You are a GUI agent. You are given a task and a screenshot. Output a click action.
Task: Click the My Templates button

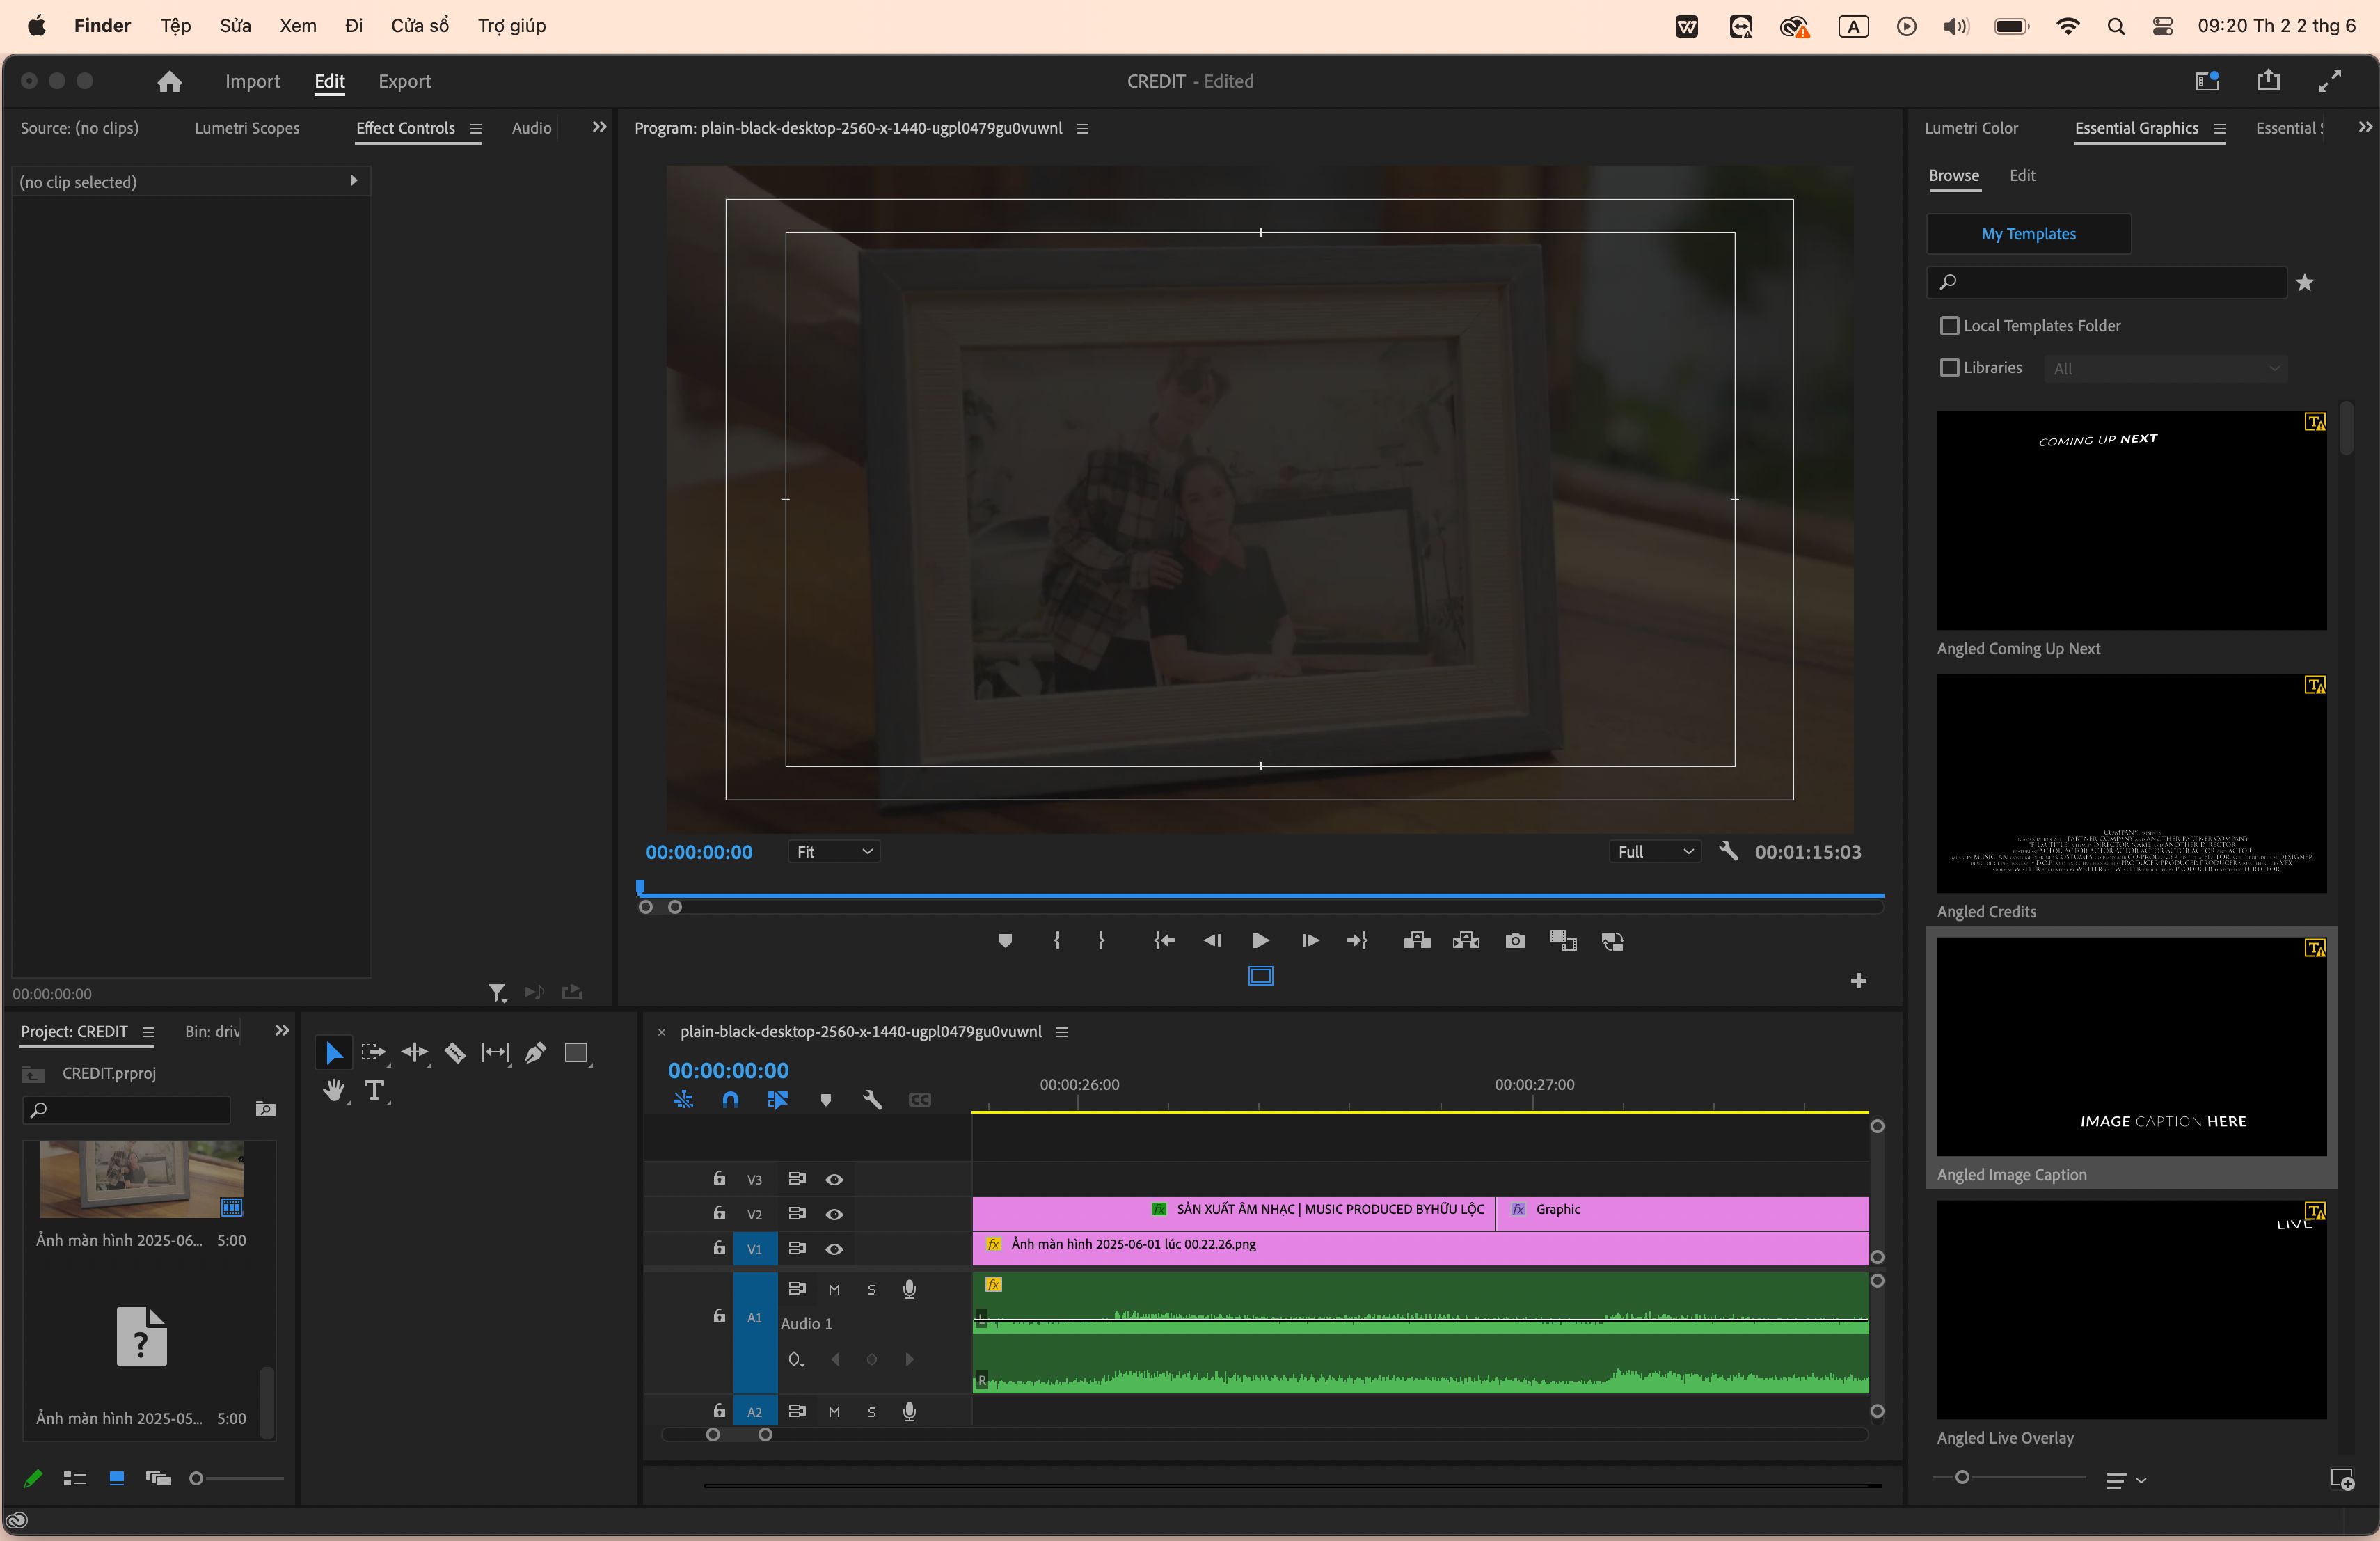click(2029, 234)
